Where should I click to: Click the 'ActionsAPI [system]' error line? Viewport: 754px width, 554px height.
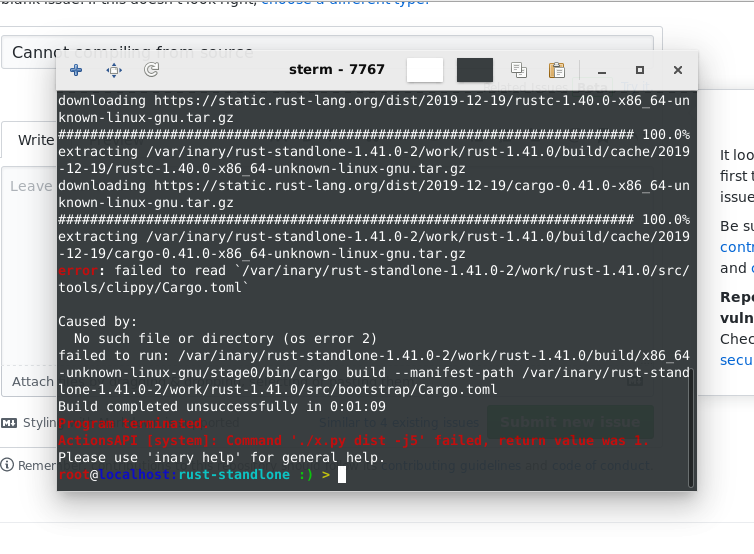tap(353, 441)
